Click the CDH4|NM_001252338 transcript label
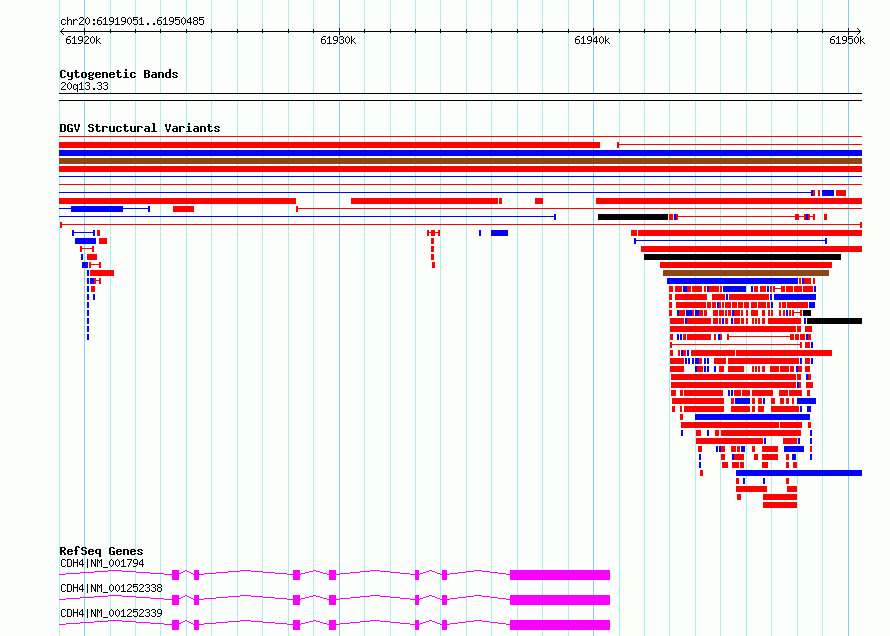This screenshot has width=890, height=636. pos(111,588)
